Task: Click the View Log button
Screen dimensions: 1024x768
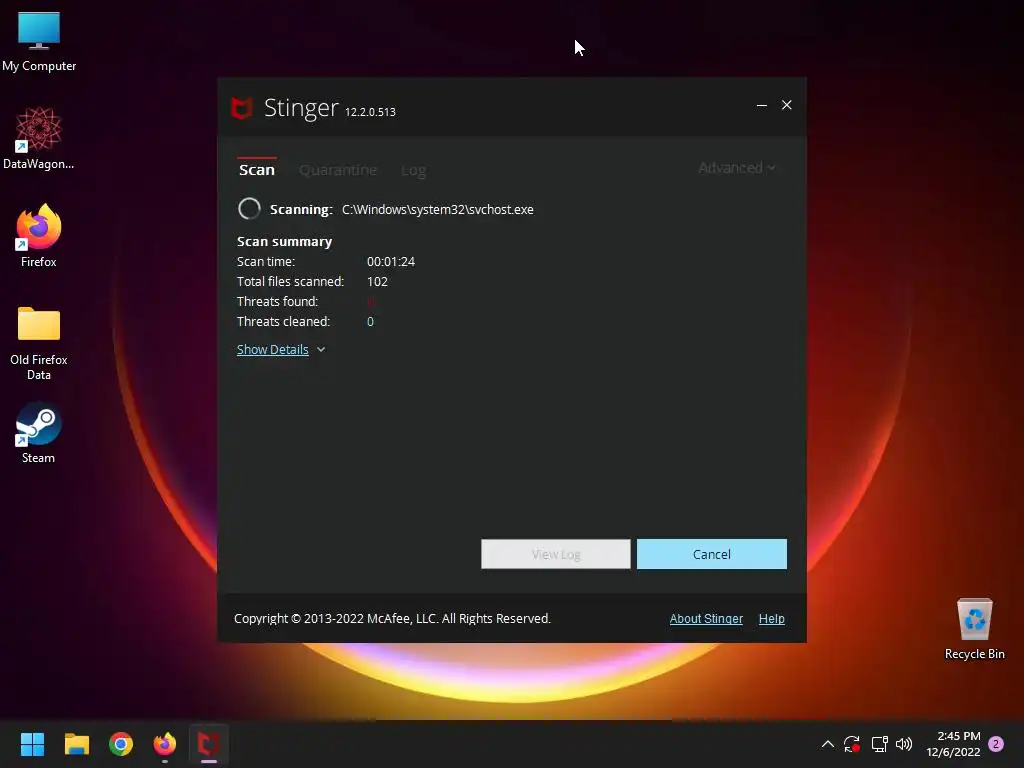Action: point(556,554)
